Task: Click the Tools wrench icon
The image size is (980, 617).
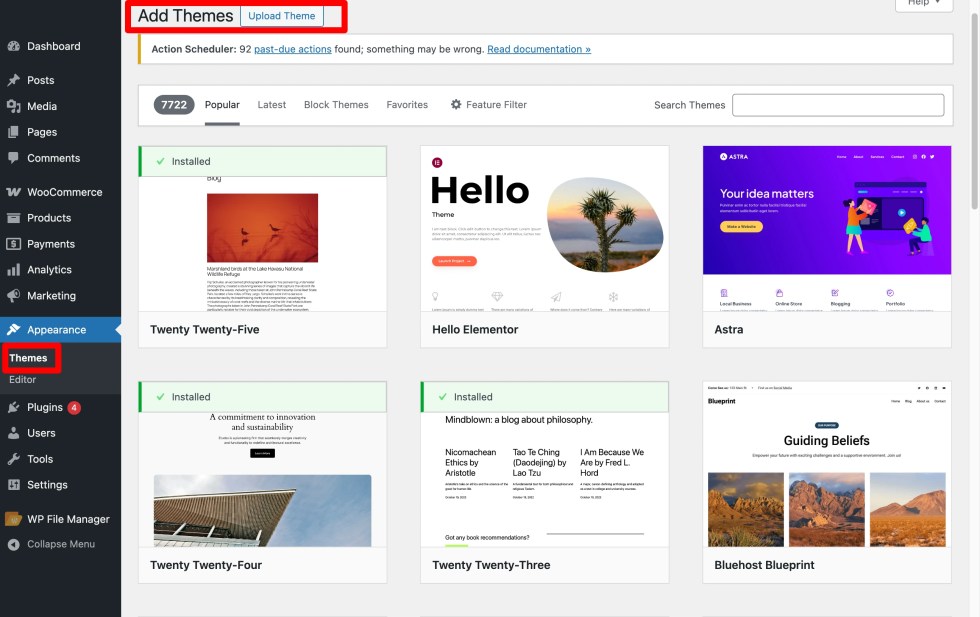Action: (x=13, y=459)
